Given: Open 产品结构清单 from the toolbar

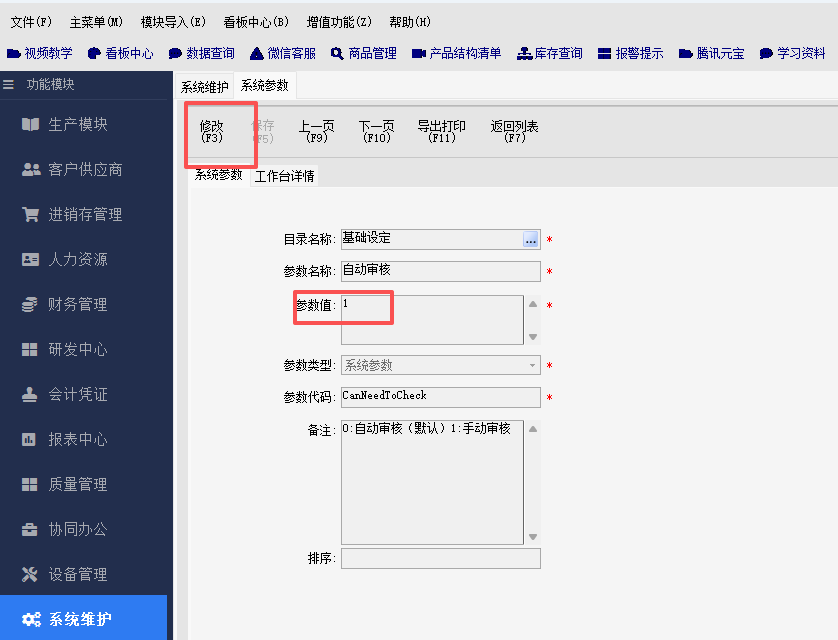Looking at the screenshot, I should 456,53.
